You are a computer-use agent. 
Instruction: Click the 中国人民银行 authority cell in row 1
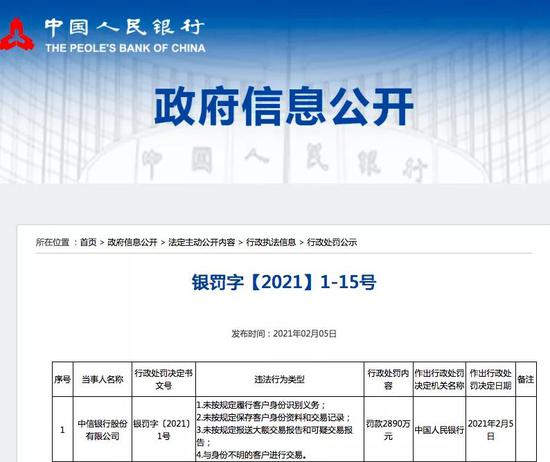439,430
